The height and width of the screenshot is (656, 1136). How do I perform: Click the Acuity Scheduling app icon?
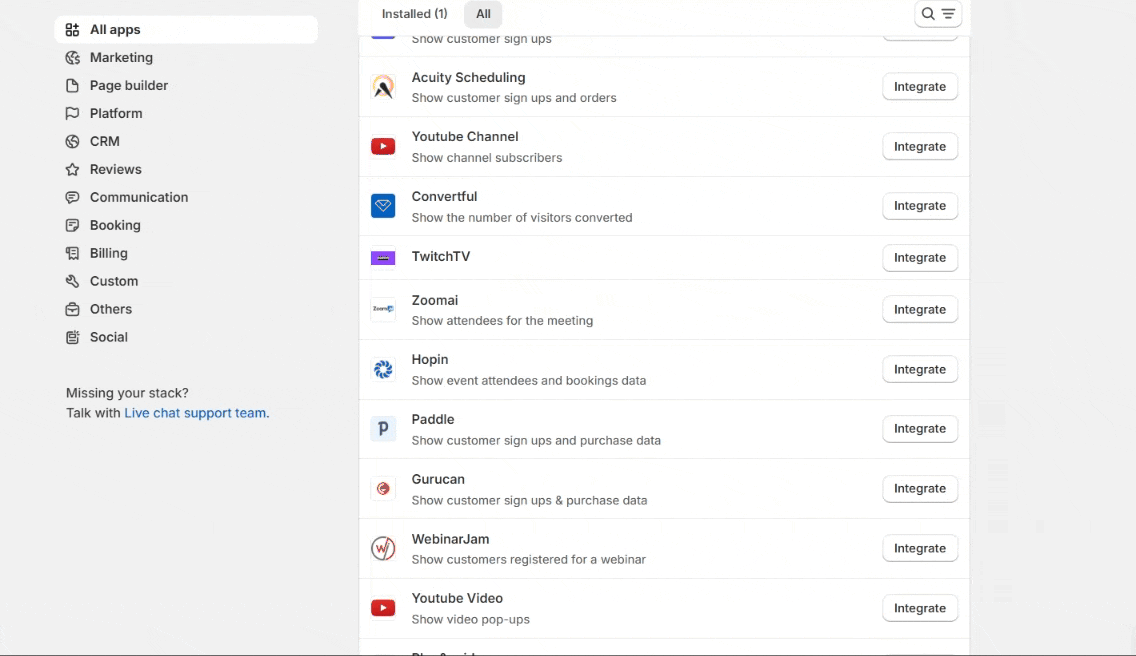tap(383, 87)
